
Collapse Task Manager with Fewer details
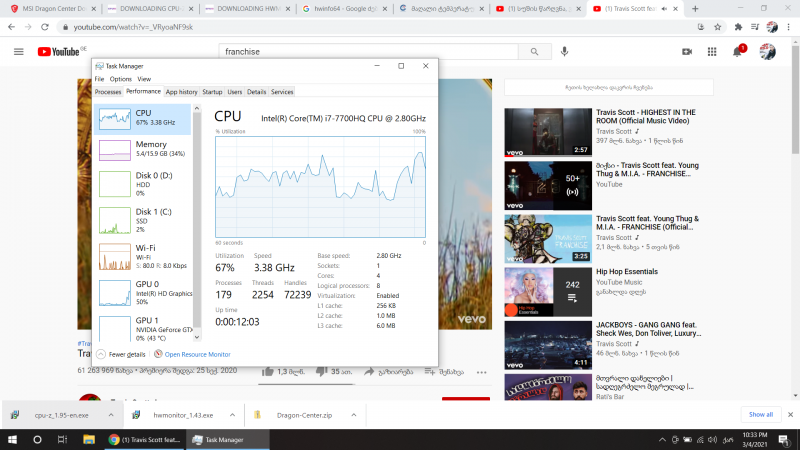click(125, 354)
